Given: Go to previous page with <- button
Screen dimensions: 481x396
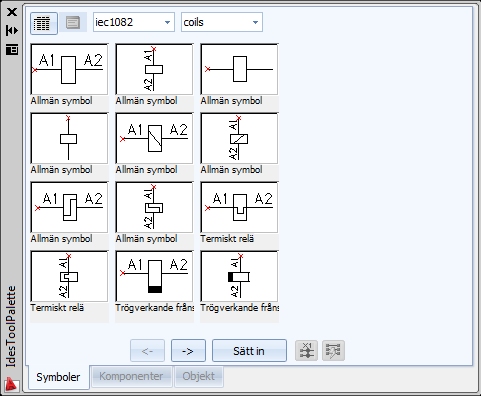Looking at the screenshot, I should 147,351.
